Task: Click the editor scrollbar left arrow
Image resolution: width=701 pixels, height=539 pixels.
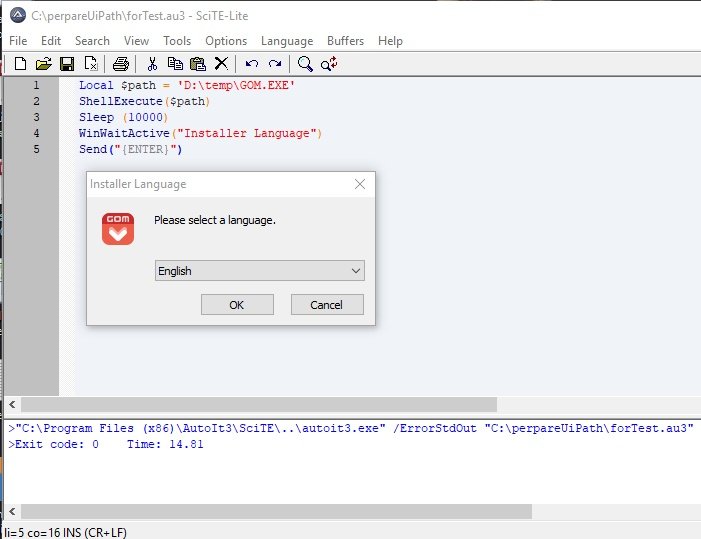Action: (x=12, y=405)
